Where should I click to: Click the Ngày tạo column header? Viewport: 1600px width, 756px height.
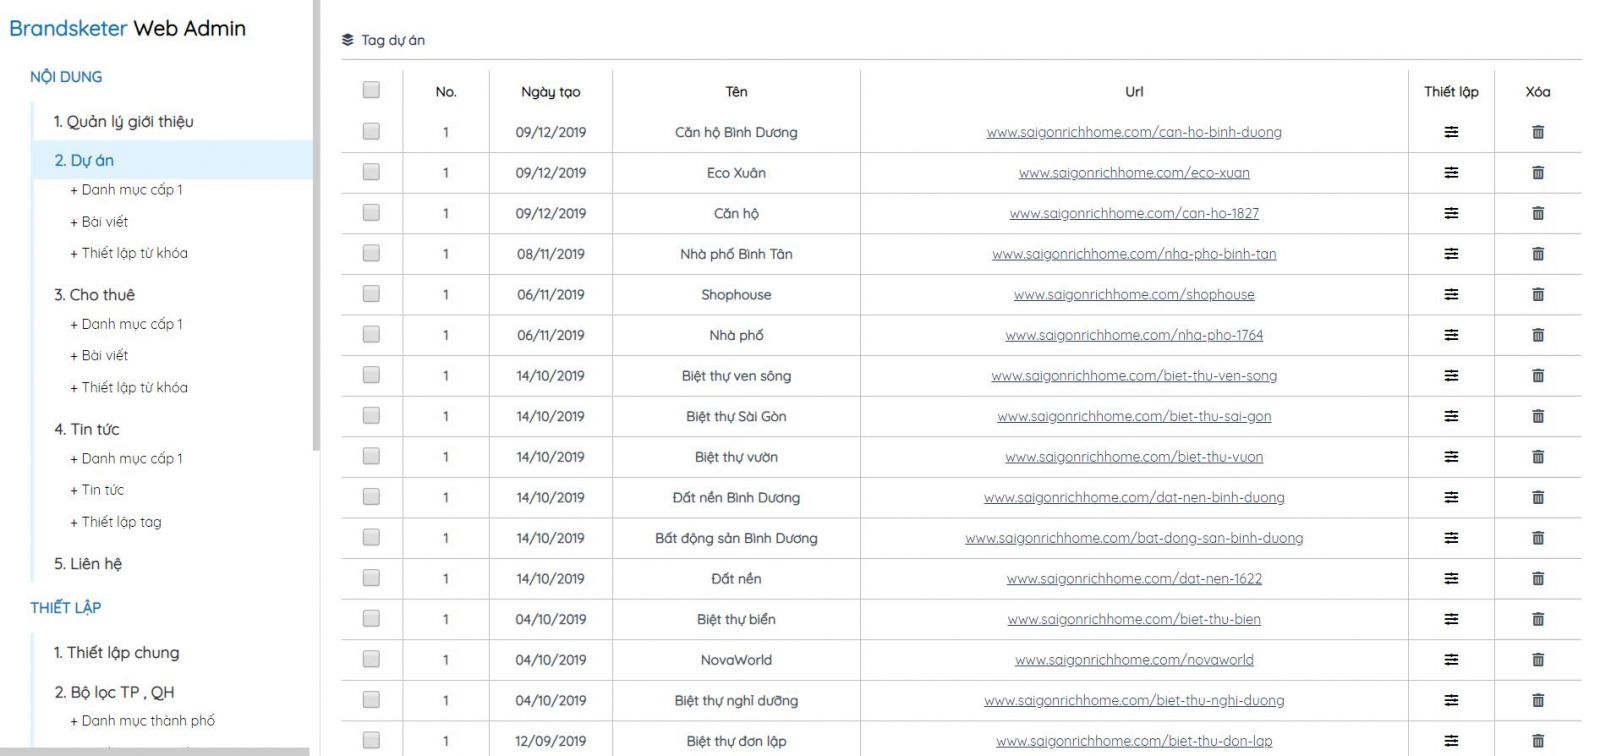pos(551,92)
